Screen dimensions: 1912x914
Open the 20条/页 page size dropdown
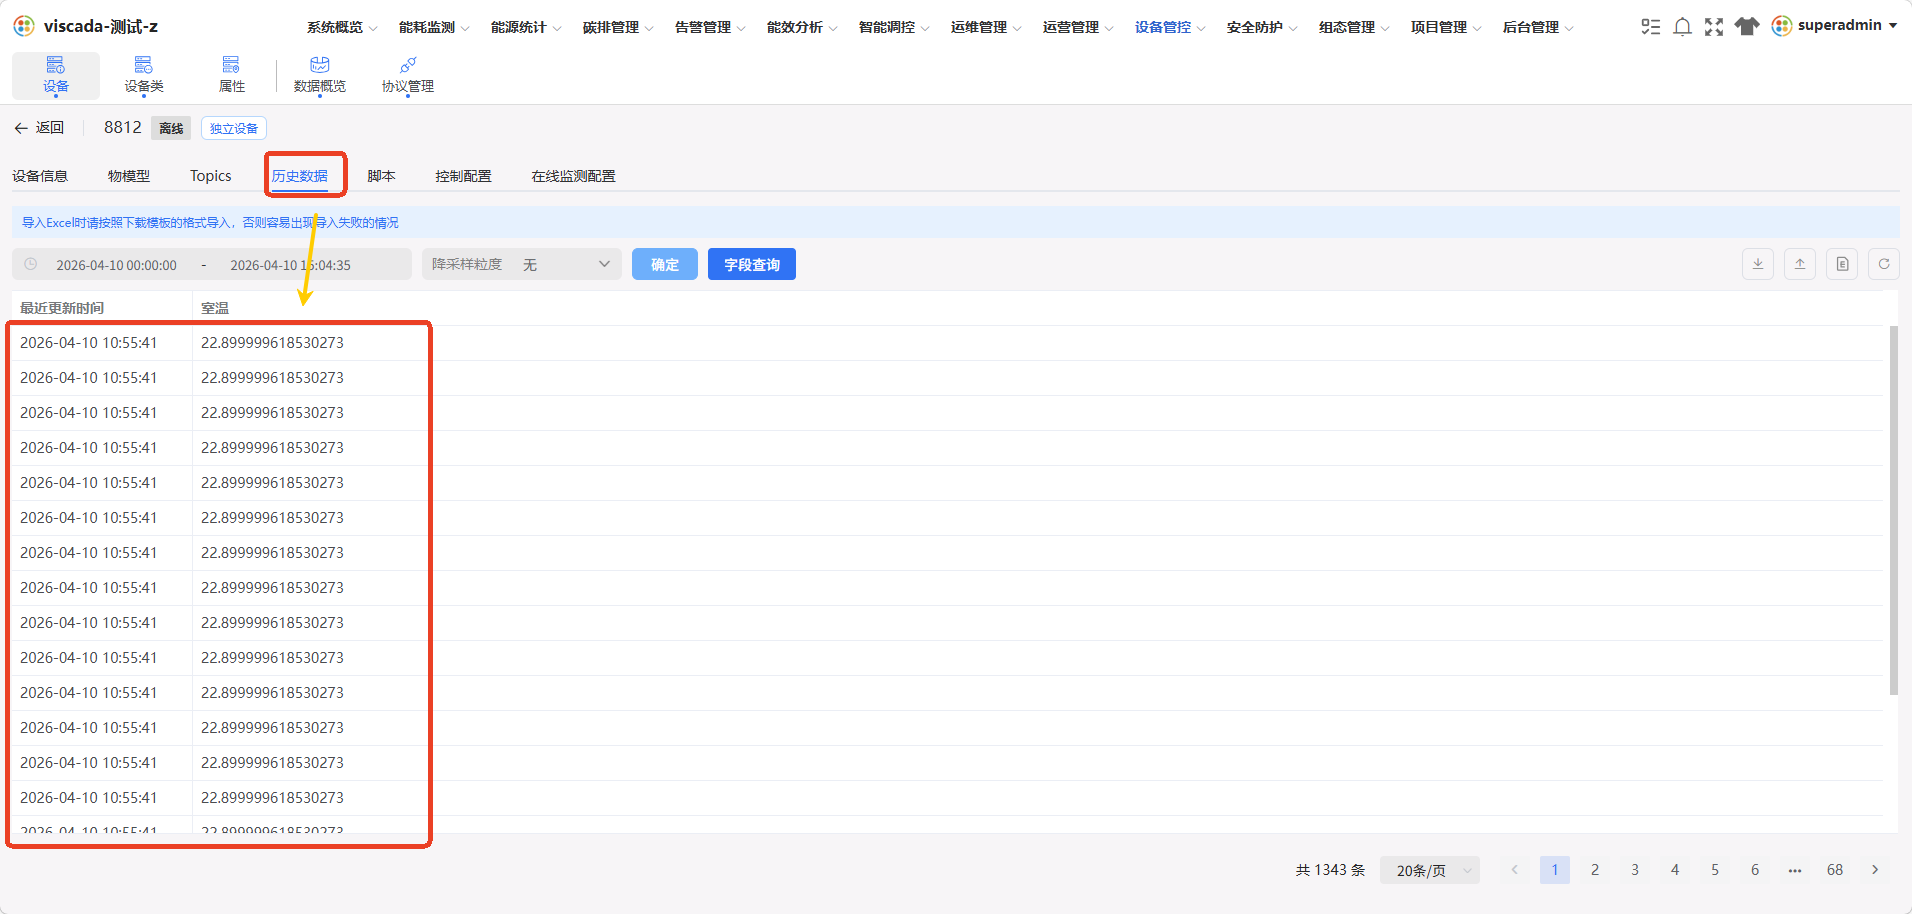point(1430,870)
